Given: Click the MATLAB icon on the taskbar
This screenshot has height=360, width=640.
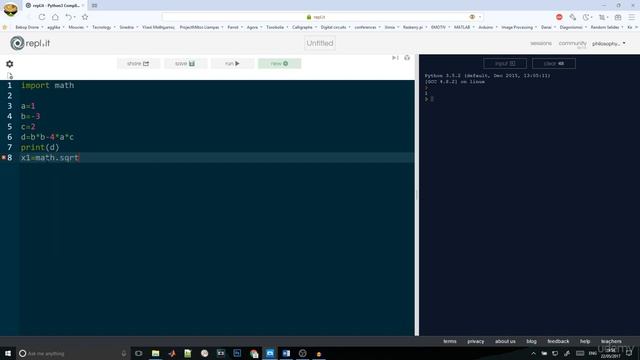Looking at the screenshot, I should (x=172, y=353).
